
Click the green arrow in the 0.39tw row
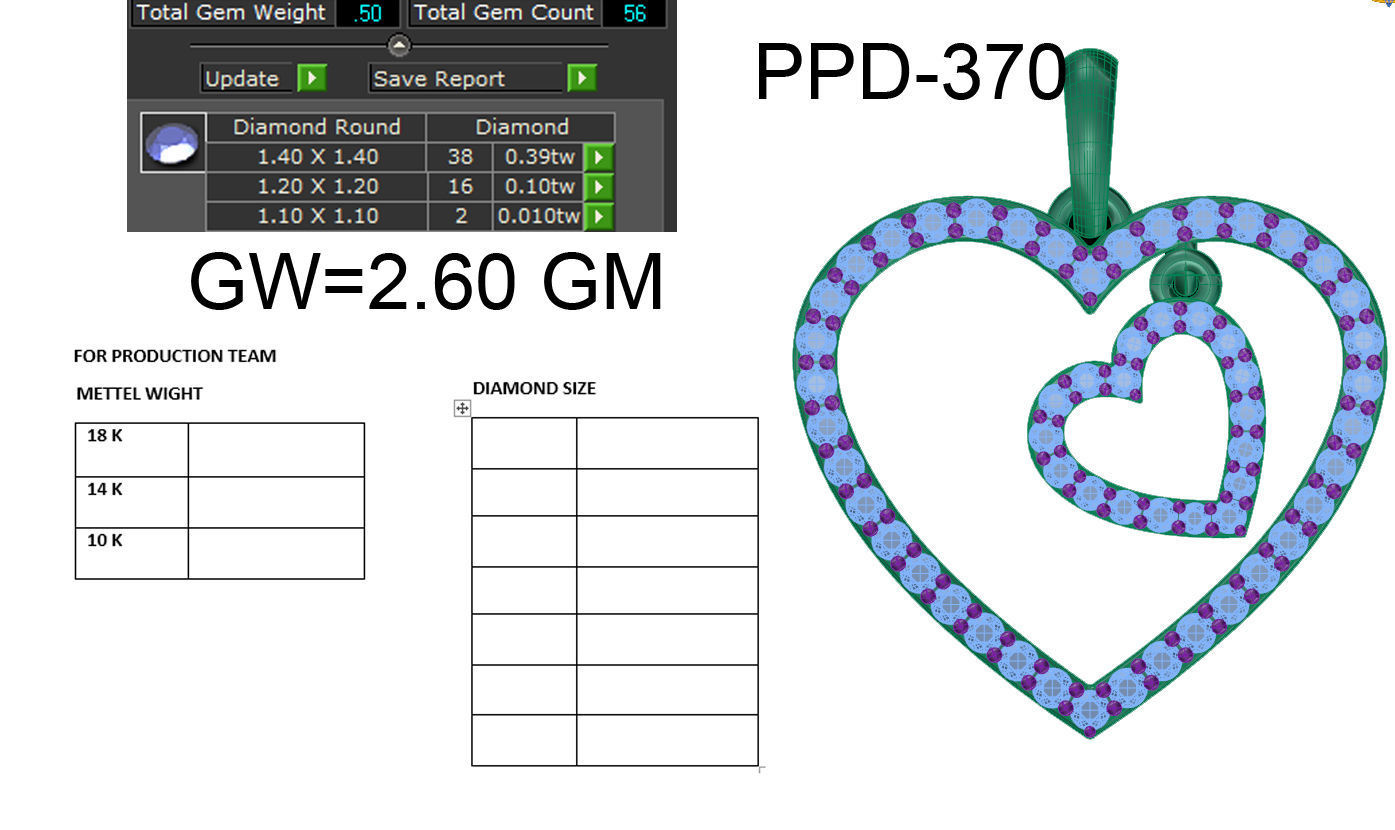coord(597,157)
